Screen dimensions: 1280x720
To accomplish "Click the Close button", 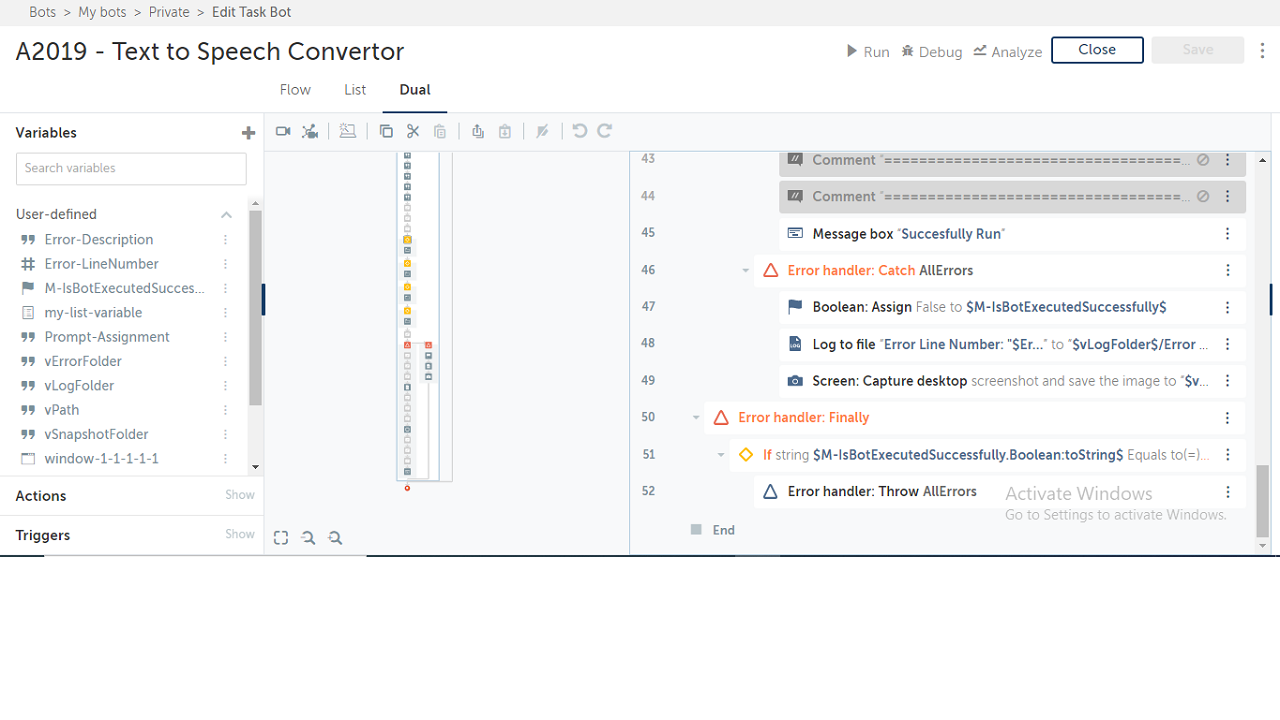I will (1097, 50).
